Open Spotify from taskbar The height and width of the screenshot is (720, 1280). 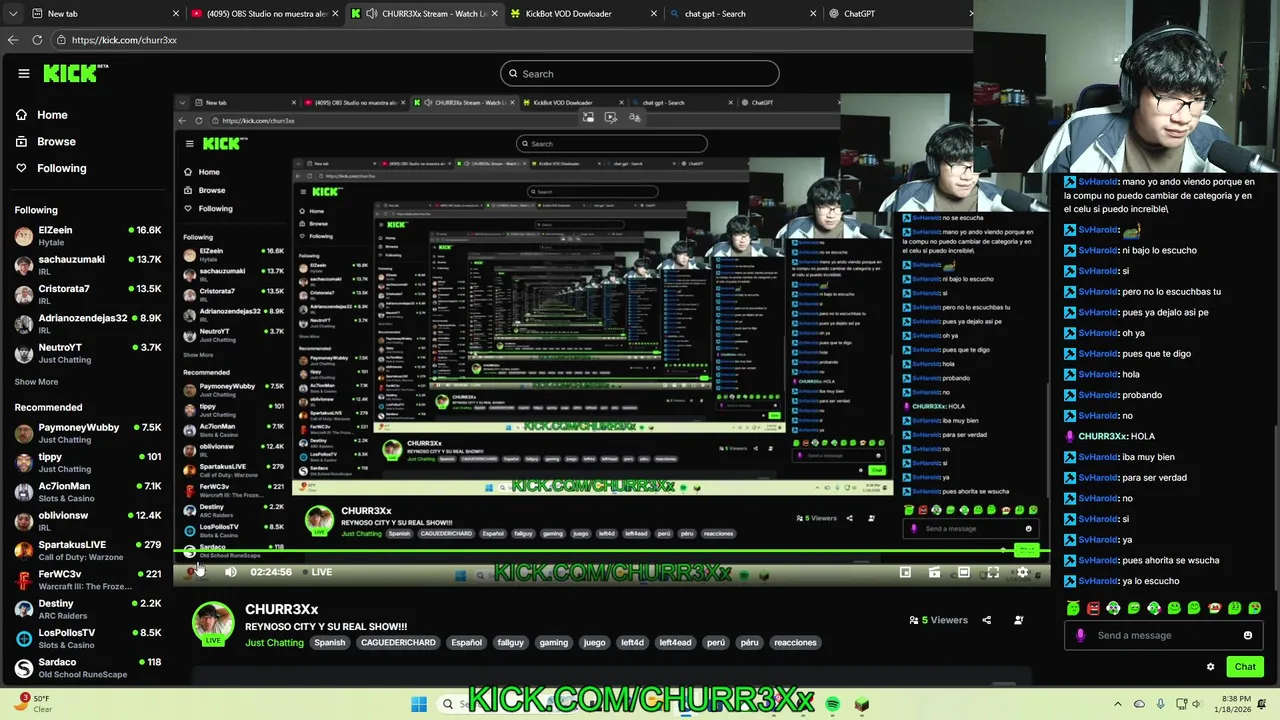tap(833, 704)
